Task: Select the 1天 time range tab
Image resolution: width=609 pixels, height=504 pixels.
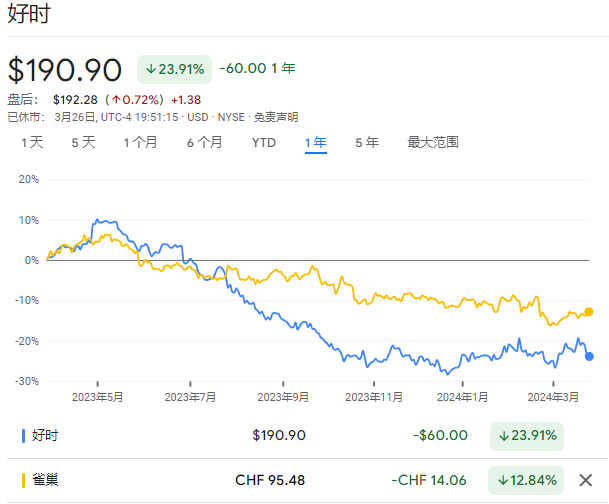Action: (x=32, y=143)
